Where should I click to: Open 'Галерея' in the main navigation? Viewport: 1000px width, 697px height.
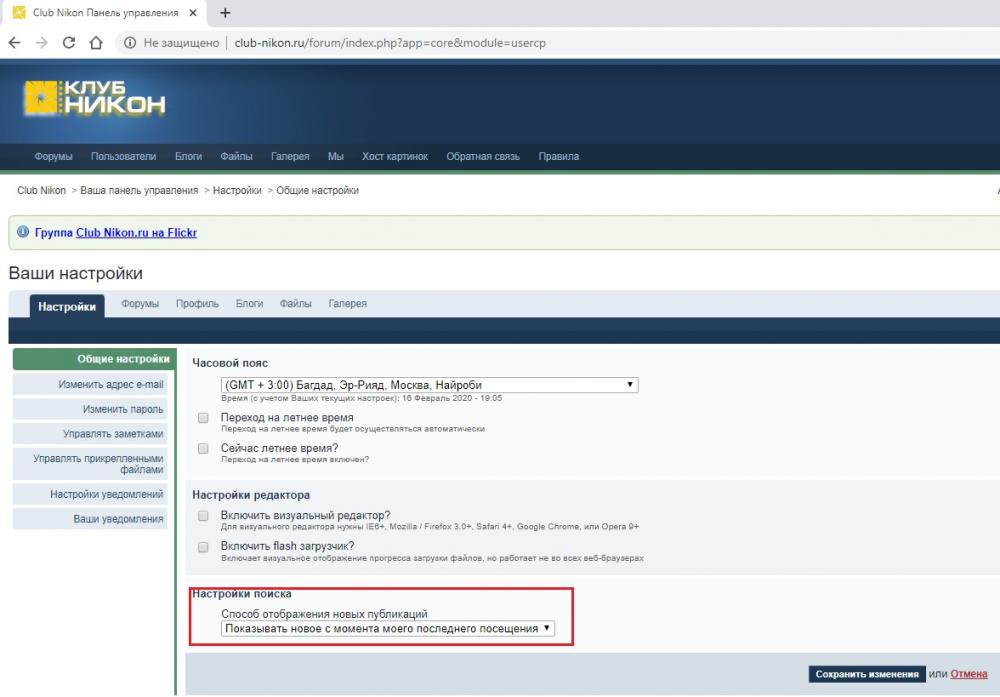[290, 156]
